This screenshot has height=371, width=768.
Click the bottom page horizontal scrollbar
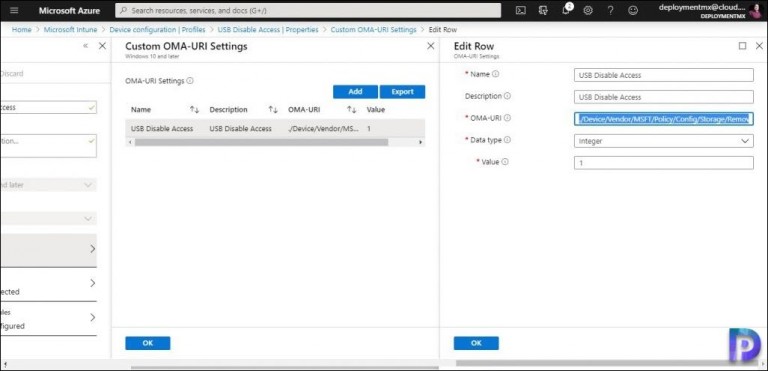coord(285,367)
